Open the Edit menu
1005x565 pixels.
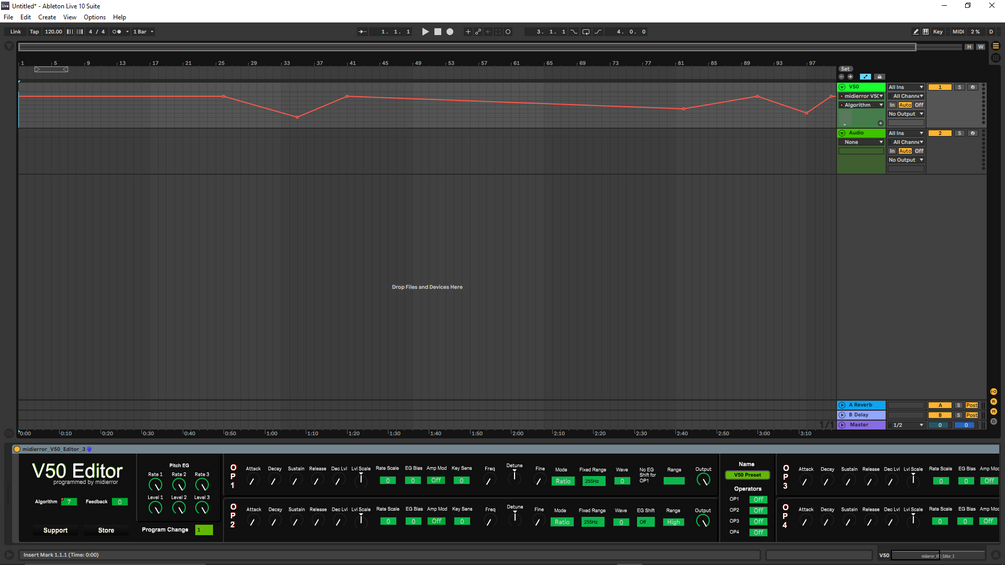tap(26, 17)
